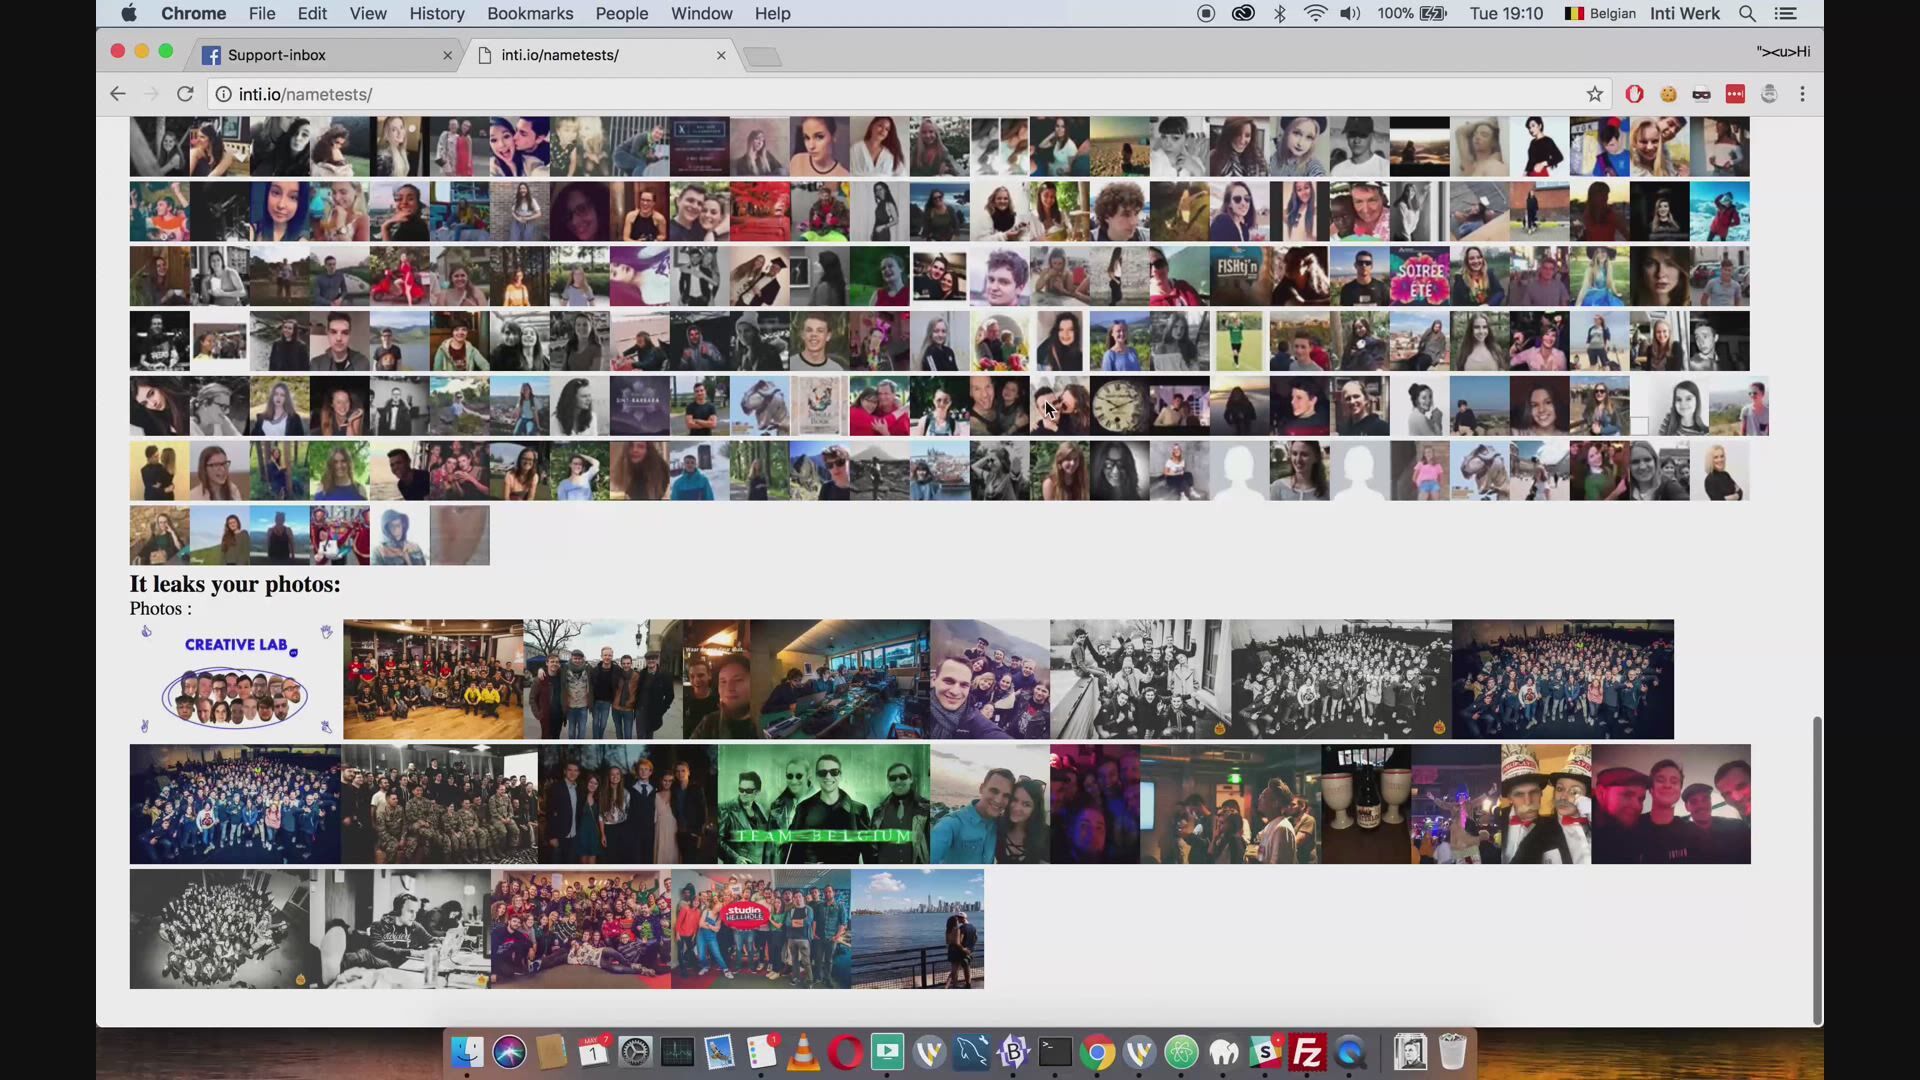Viewport: 1920px width, 1080px height.
Task: Bookmark this page with the star
Action: pos(1594,94)
